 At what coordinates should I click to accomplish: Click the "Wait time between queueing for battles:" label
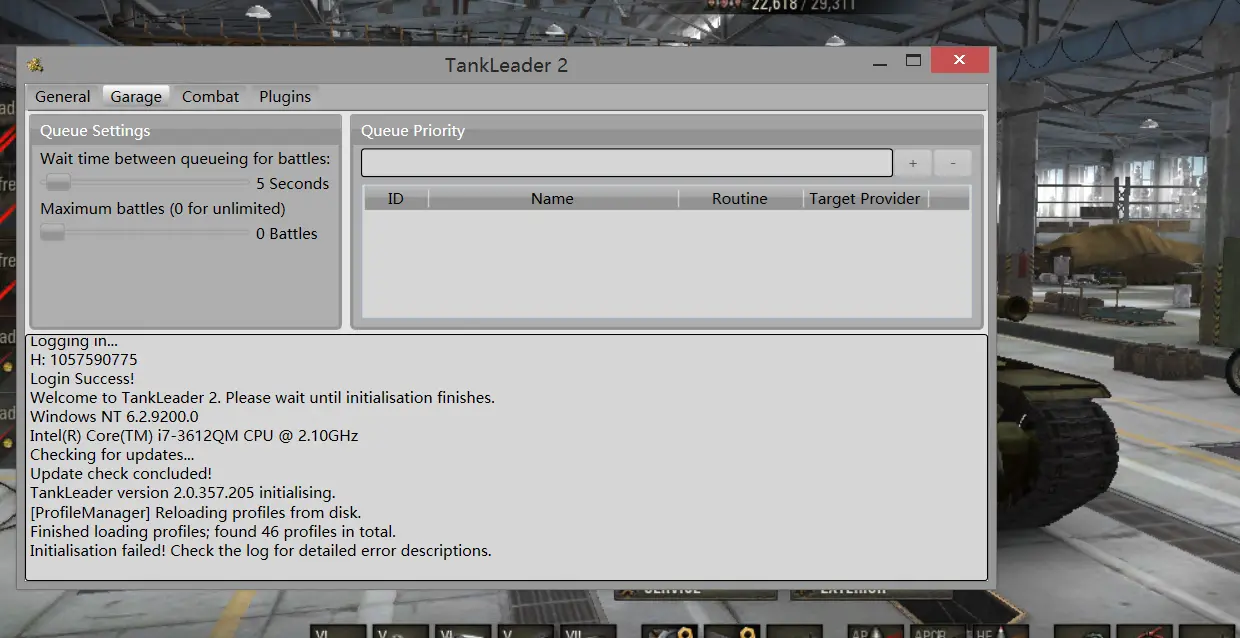pyautogui.click(x=185, y=159)
